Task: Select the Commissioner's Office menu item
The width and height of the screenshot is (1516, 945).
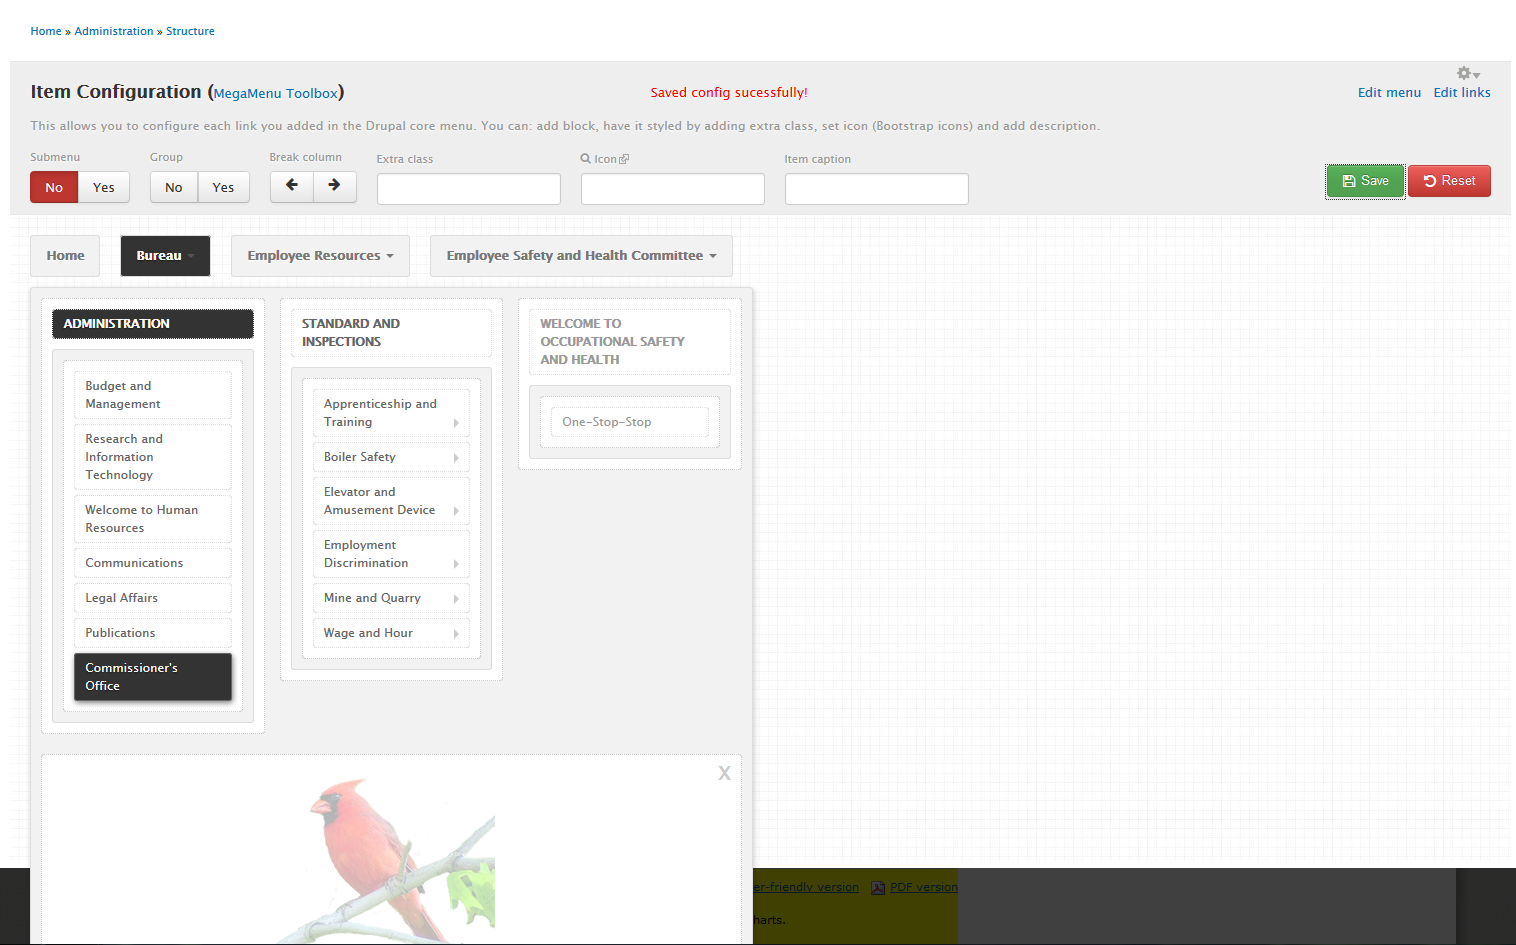Action: (152, 677)
